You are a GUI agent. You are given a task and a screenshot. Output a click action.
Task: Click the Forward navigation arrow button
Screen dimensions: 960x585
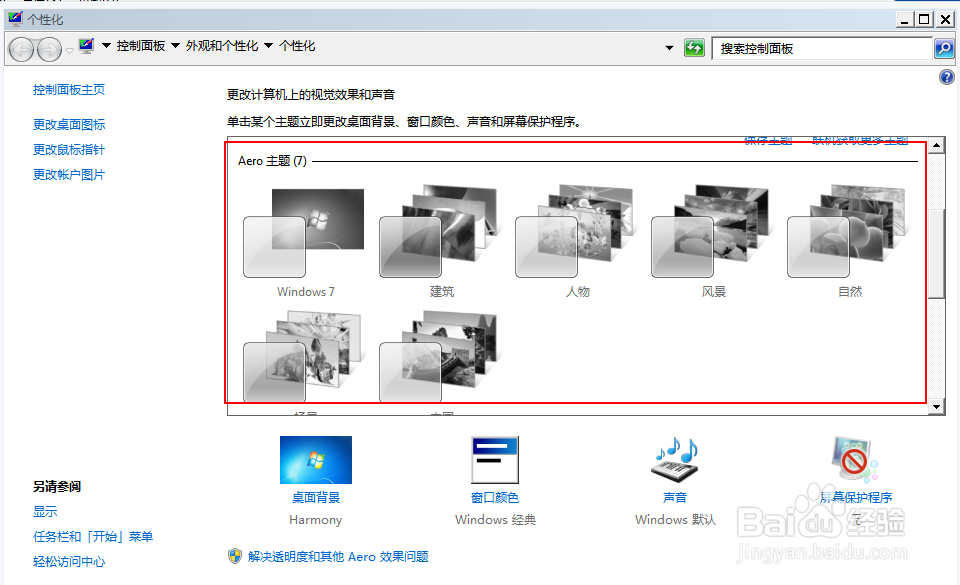50,49
